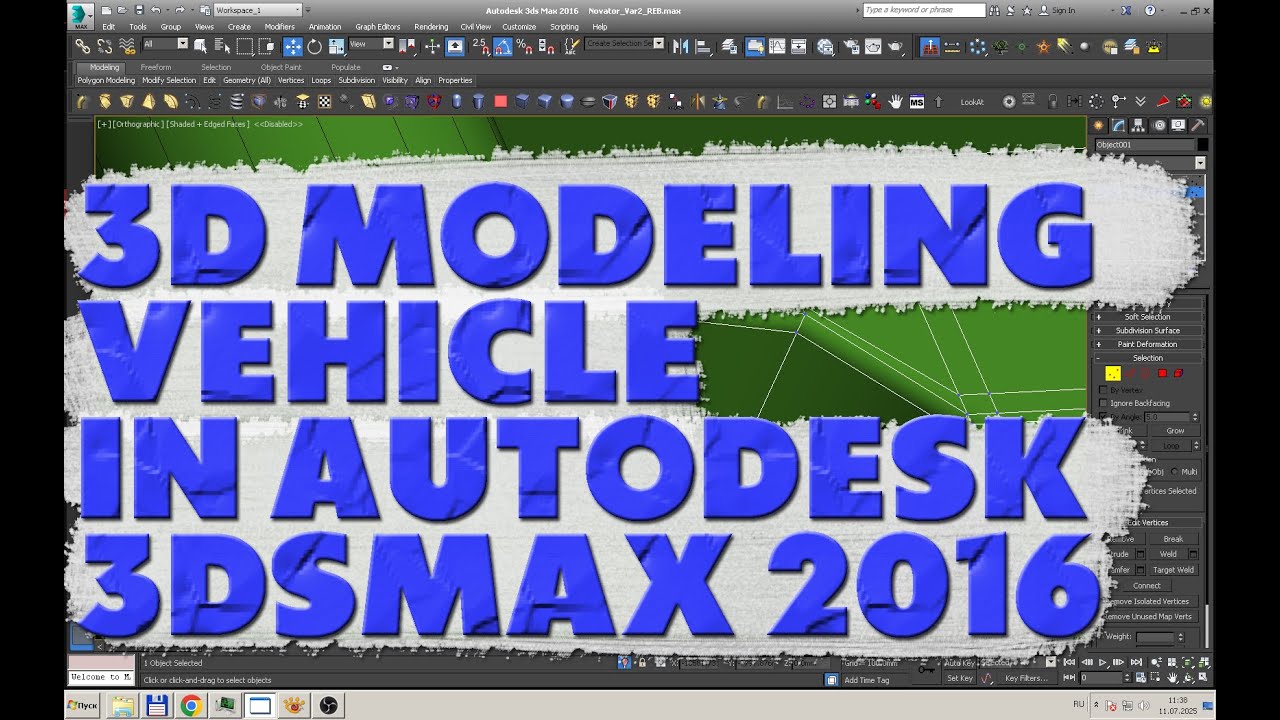
Task: Open the Create panel star tab icon
Action: (x=1100, y=125)
